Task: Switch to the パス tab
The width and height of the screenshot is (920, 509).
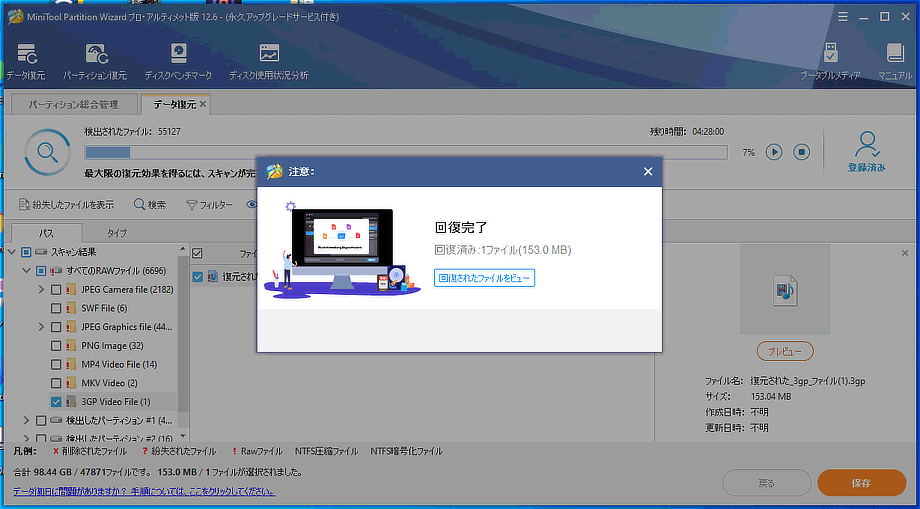Action: (46, 233)
